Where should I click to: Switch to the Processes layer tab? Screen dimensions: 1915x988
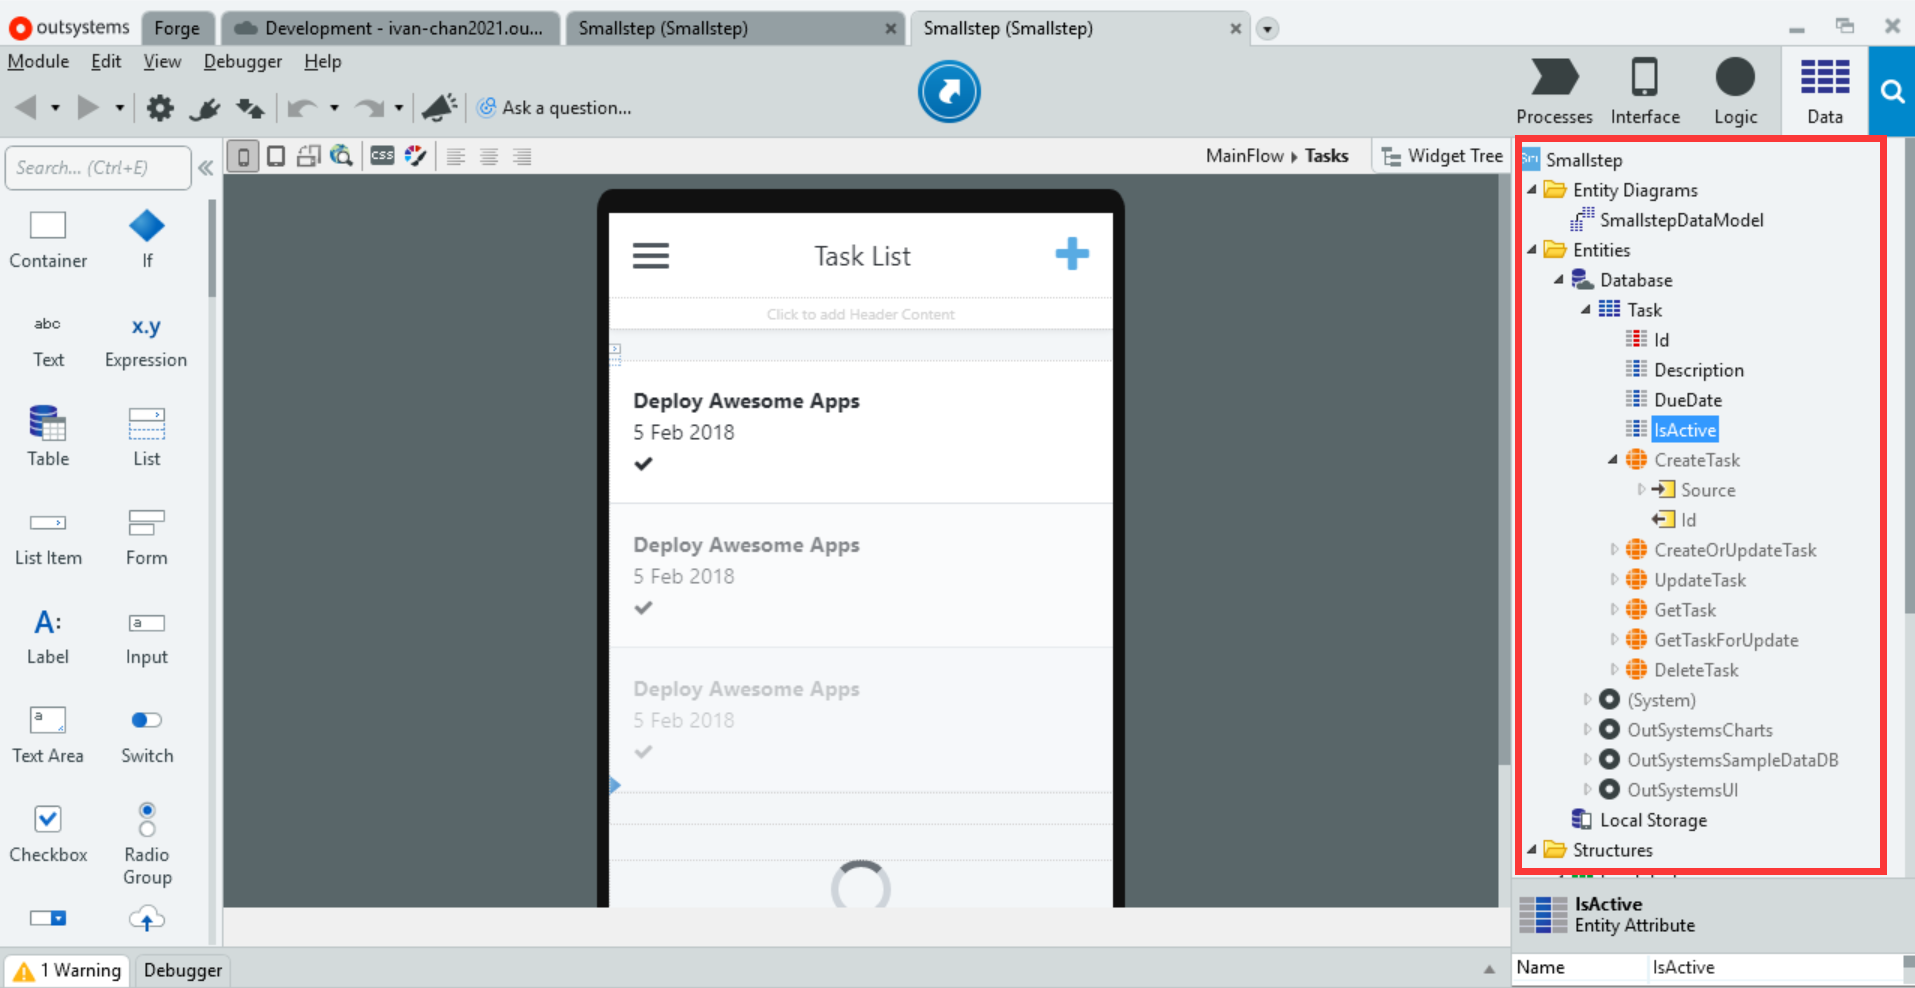pos(1554,92)
